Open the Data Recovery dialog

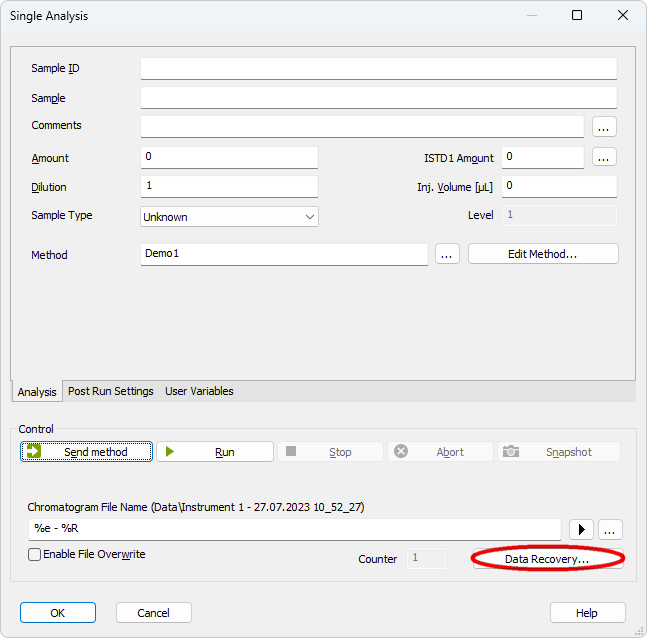[x=547, y=559]
